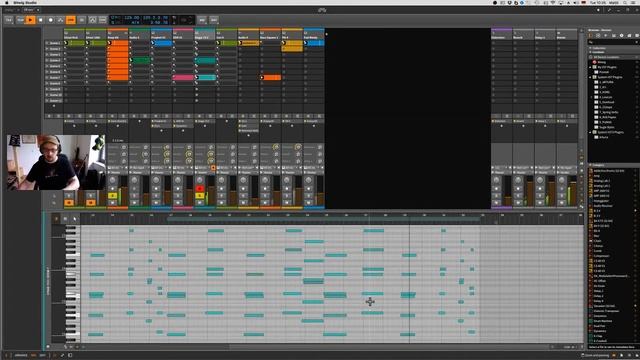Collapse the System VST3 Plugins folder
The width and height of the screenshot is (640, 360).
coord(590,132)
